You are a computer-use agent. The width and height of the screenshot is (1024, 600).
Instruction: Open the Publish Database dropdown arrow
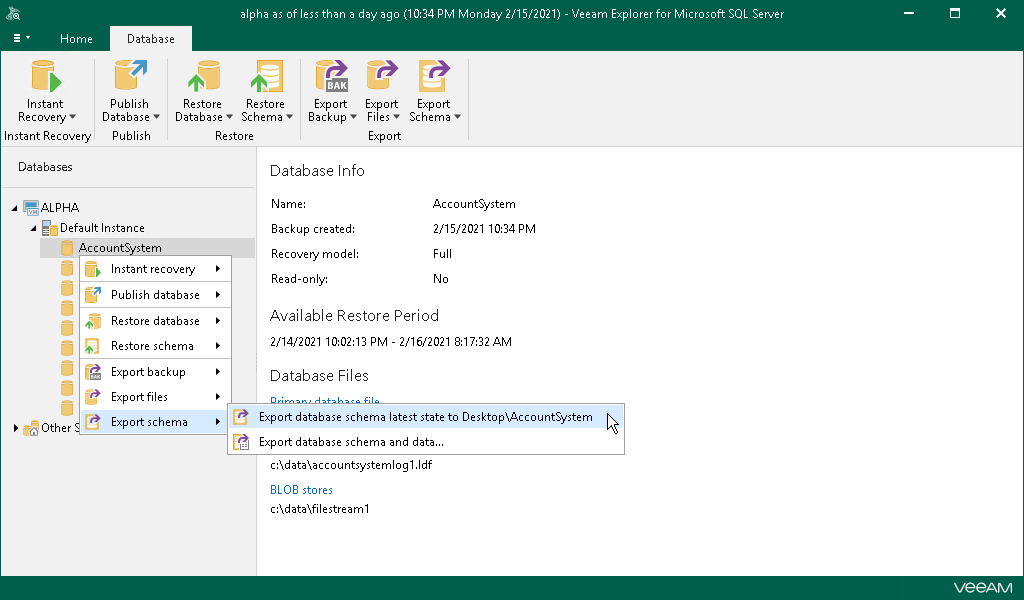coord(156,117)
